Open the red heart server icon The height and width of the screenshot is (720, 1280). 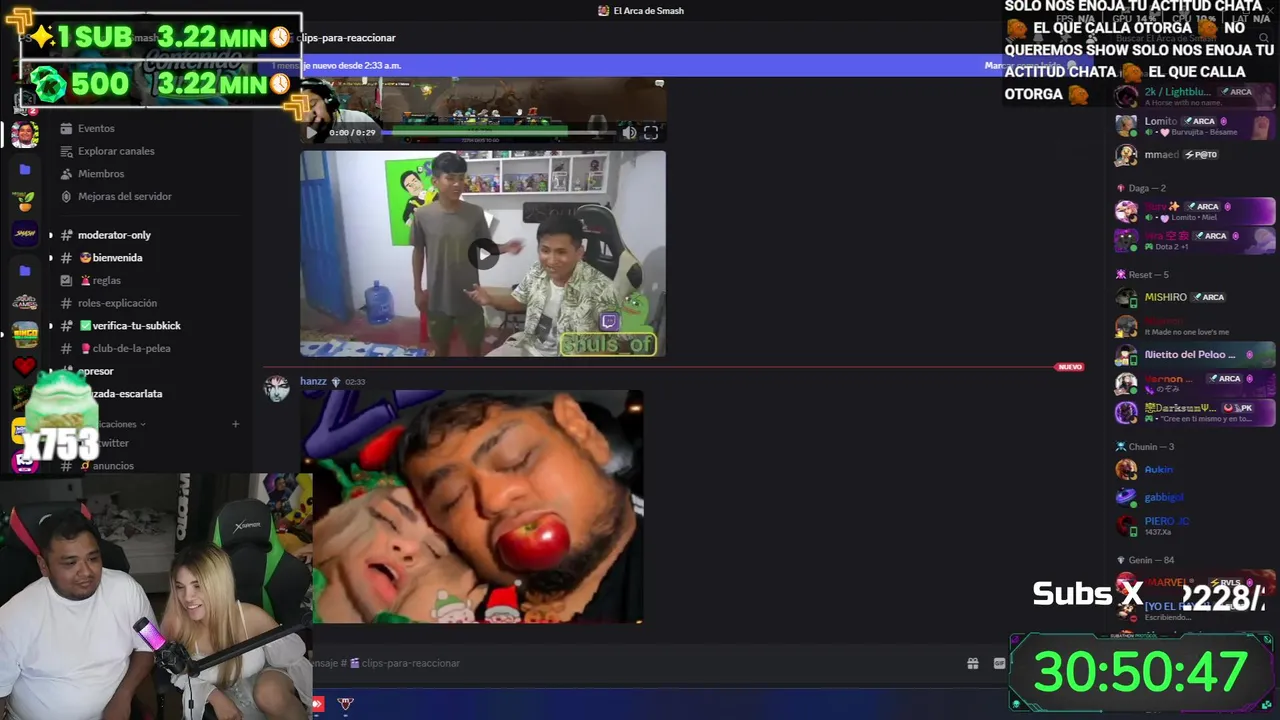point(25,367)
